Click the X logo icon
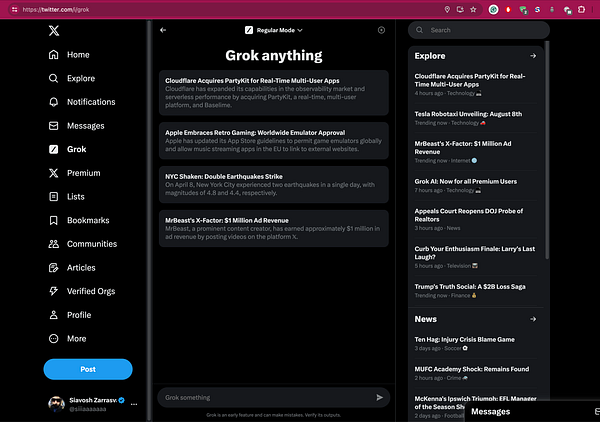This screenshot has height=422, width=600. coord(54,31)
